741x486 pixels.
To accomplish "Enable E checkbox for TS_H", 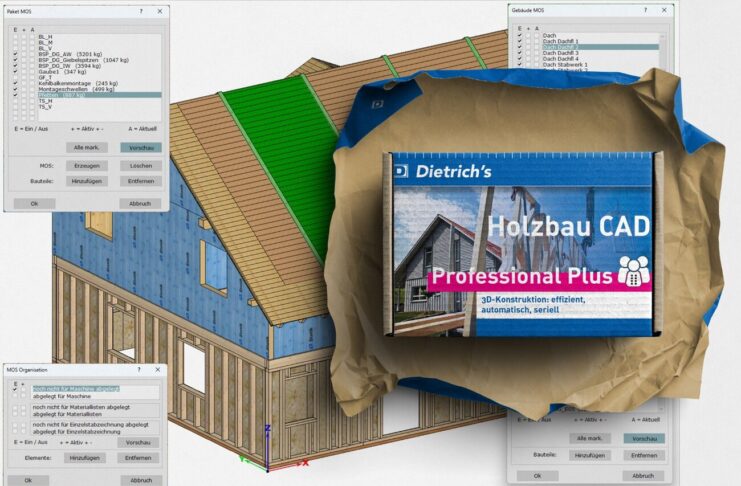I will [16, 101].
